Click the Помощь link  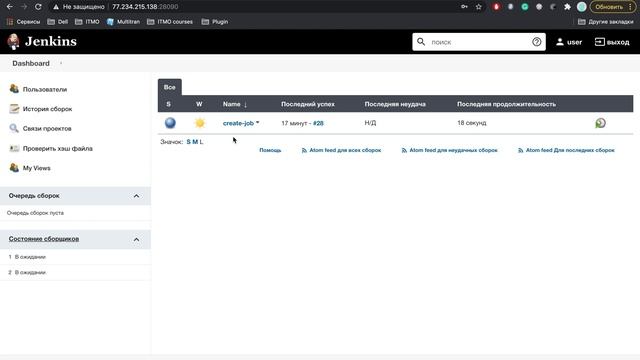pyautogui.click(x=270, y=150)
